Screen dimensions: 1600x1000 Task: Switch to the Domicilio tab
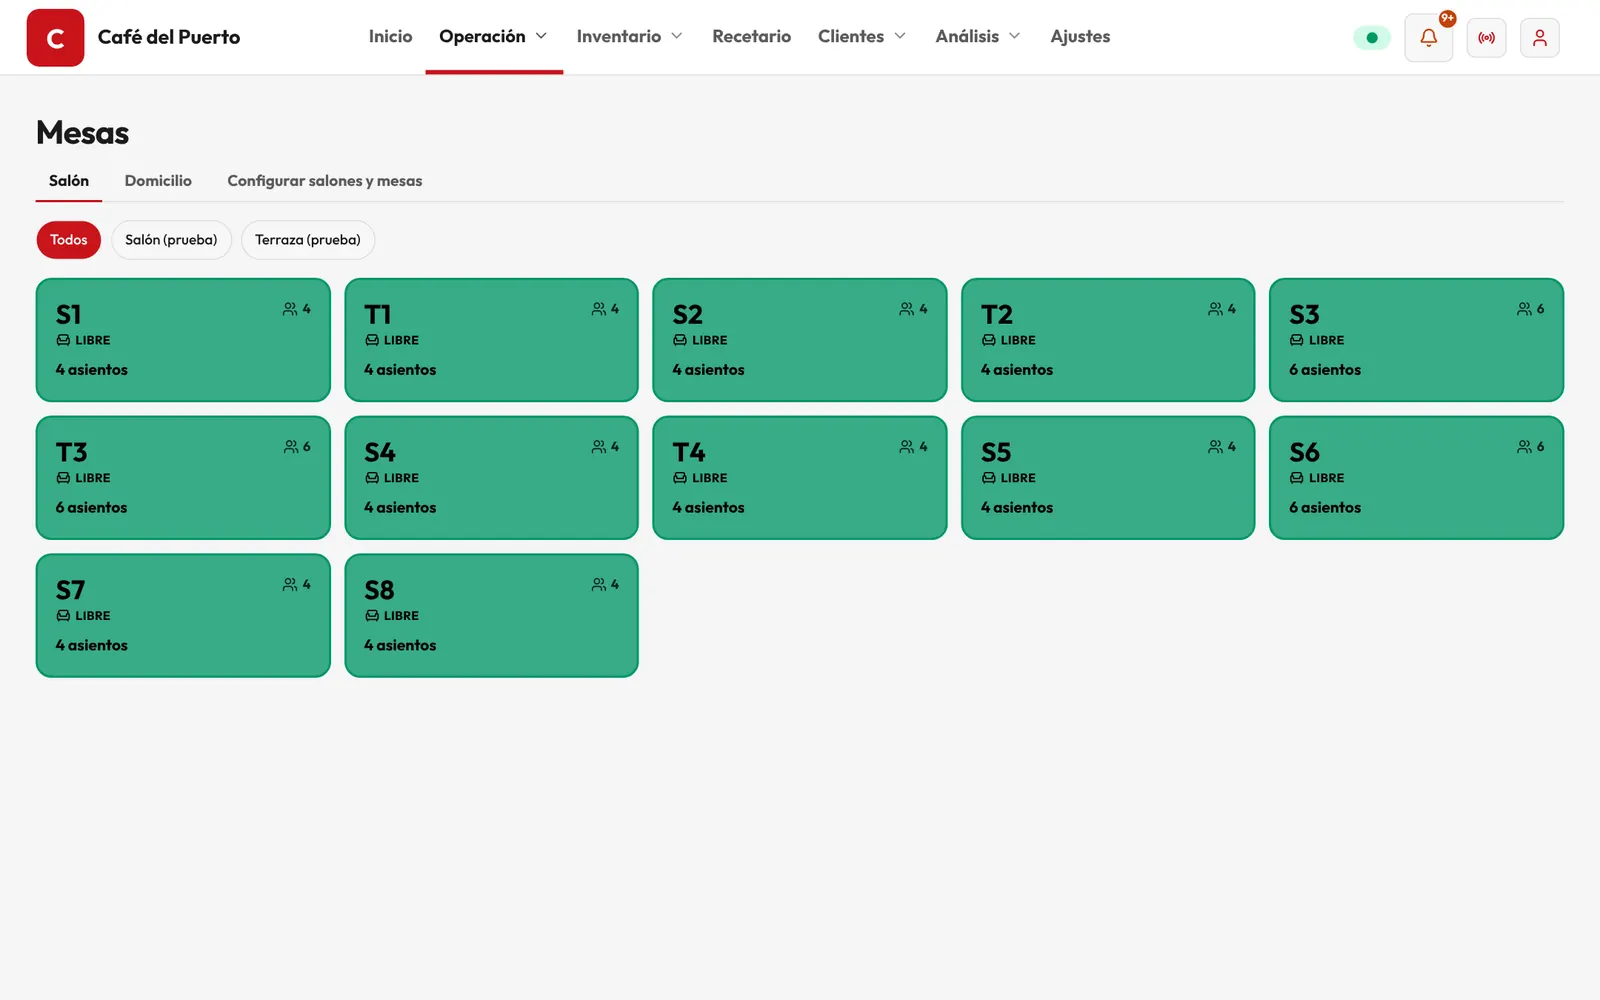158,181
